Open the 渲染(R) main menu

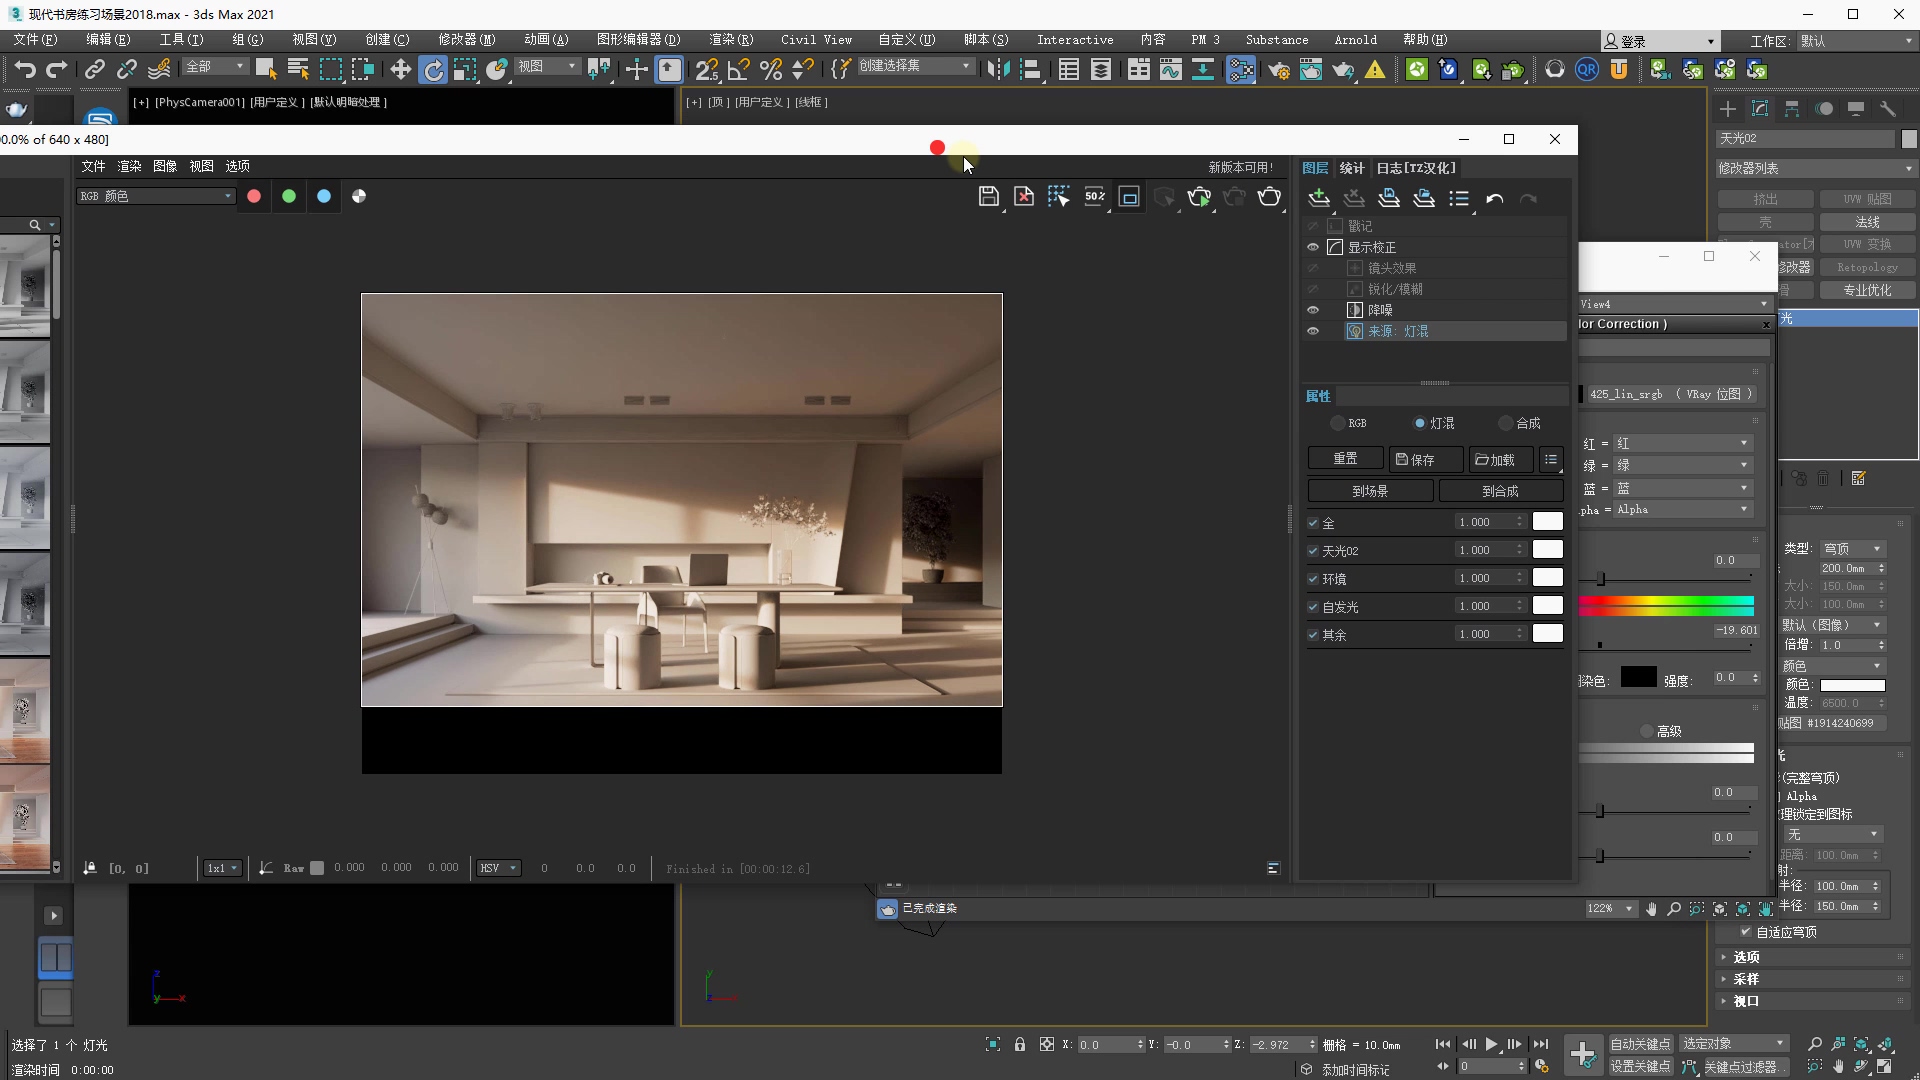click(730, 40)
